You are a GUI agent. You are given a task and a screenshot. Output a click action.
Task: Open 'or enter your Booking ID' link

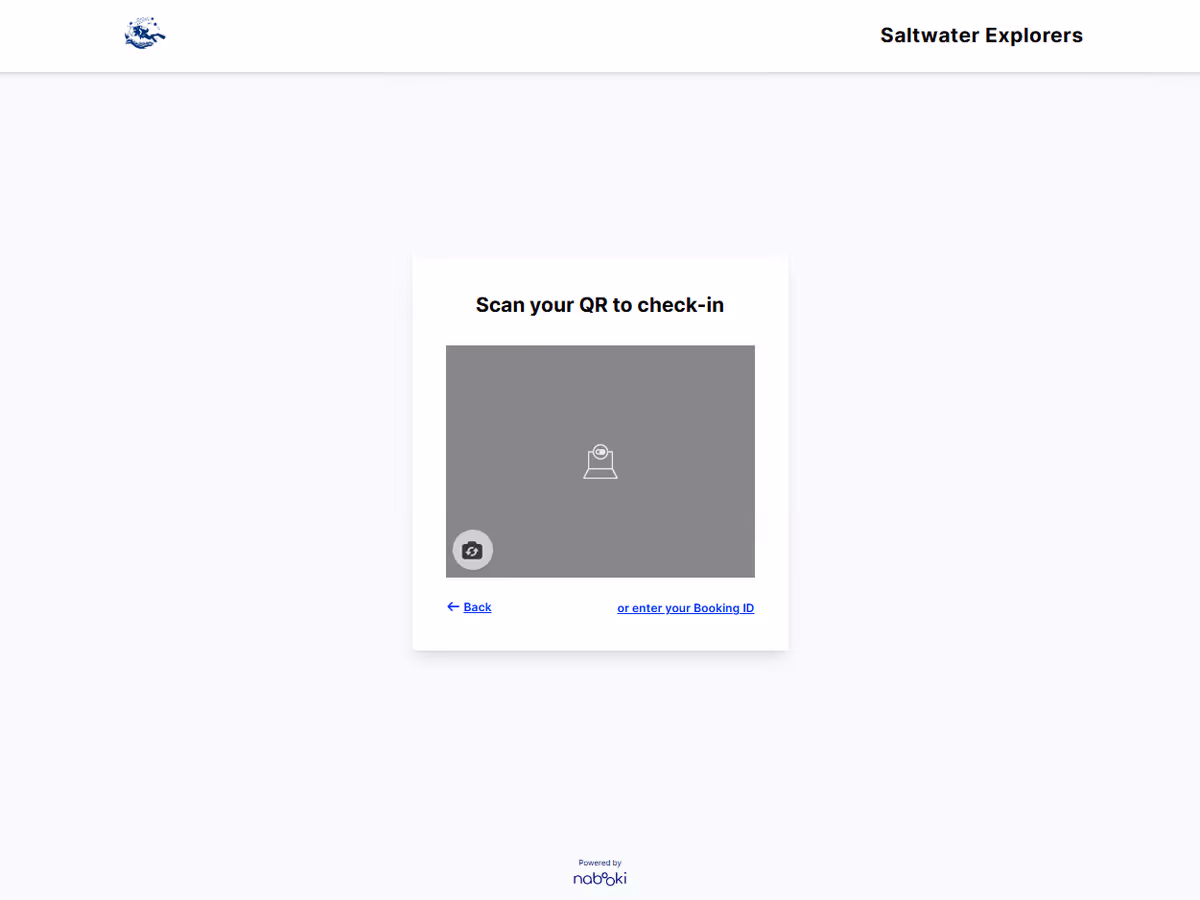[x=685, y=608]
